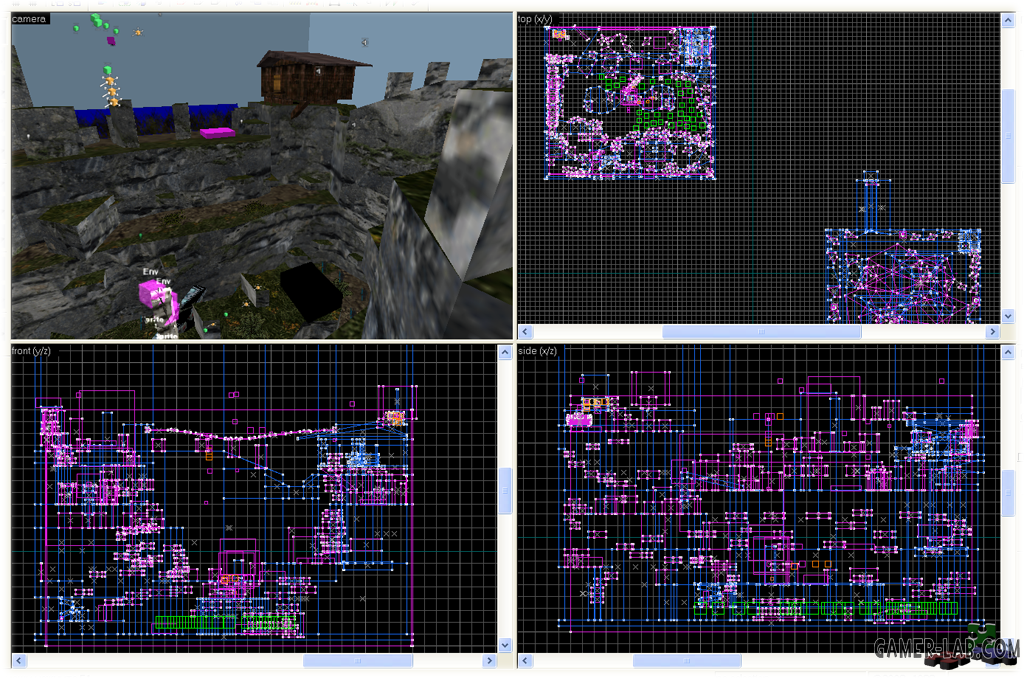Select the pink trigger brush on the ledge
Image resolution: width=1024 pixels, height=678 pixels.
217,133
